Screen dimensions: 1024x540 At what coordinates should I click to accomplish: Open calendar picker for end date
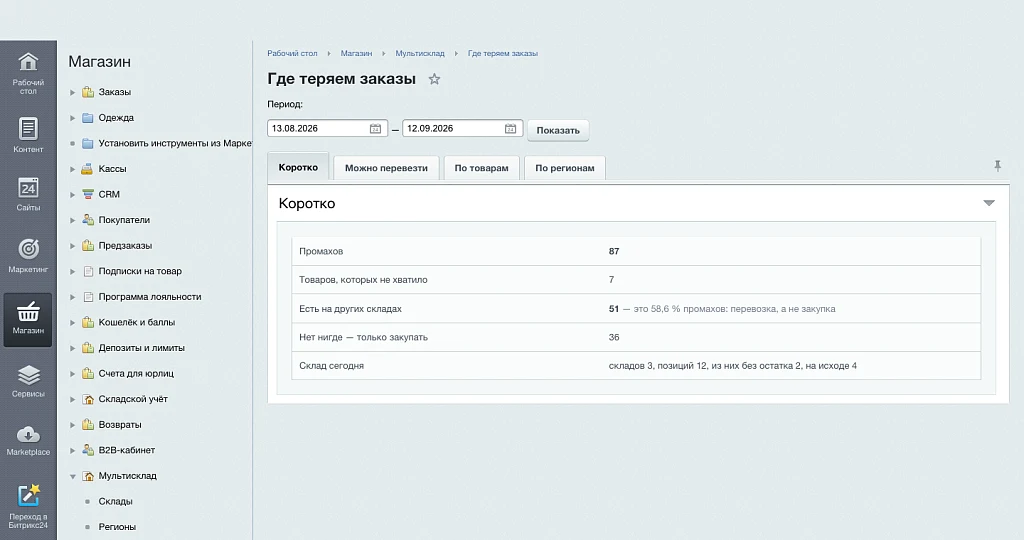(511, 129)
